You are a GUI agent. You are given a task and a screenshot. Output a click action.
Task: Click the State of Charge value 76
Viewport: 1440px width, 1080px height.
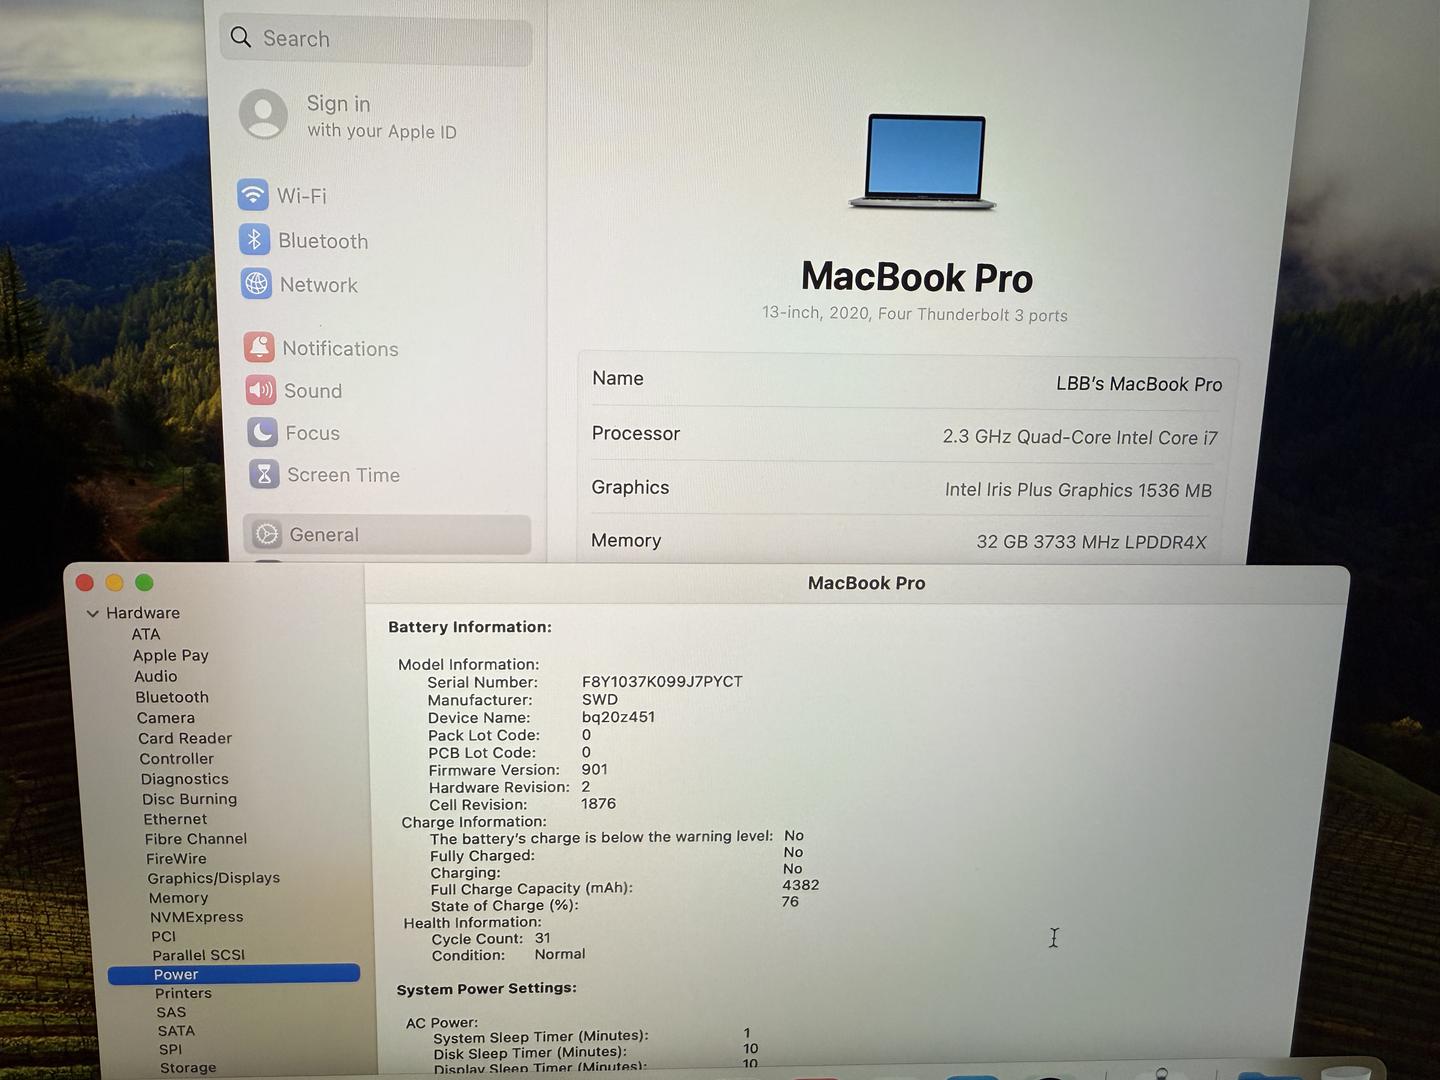790,901
